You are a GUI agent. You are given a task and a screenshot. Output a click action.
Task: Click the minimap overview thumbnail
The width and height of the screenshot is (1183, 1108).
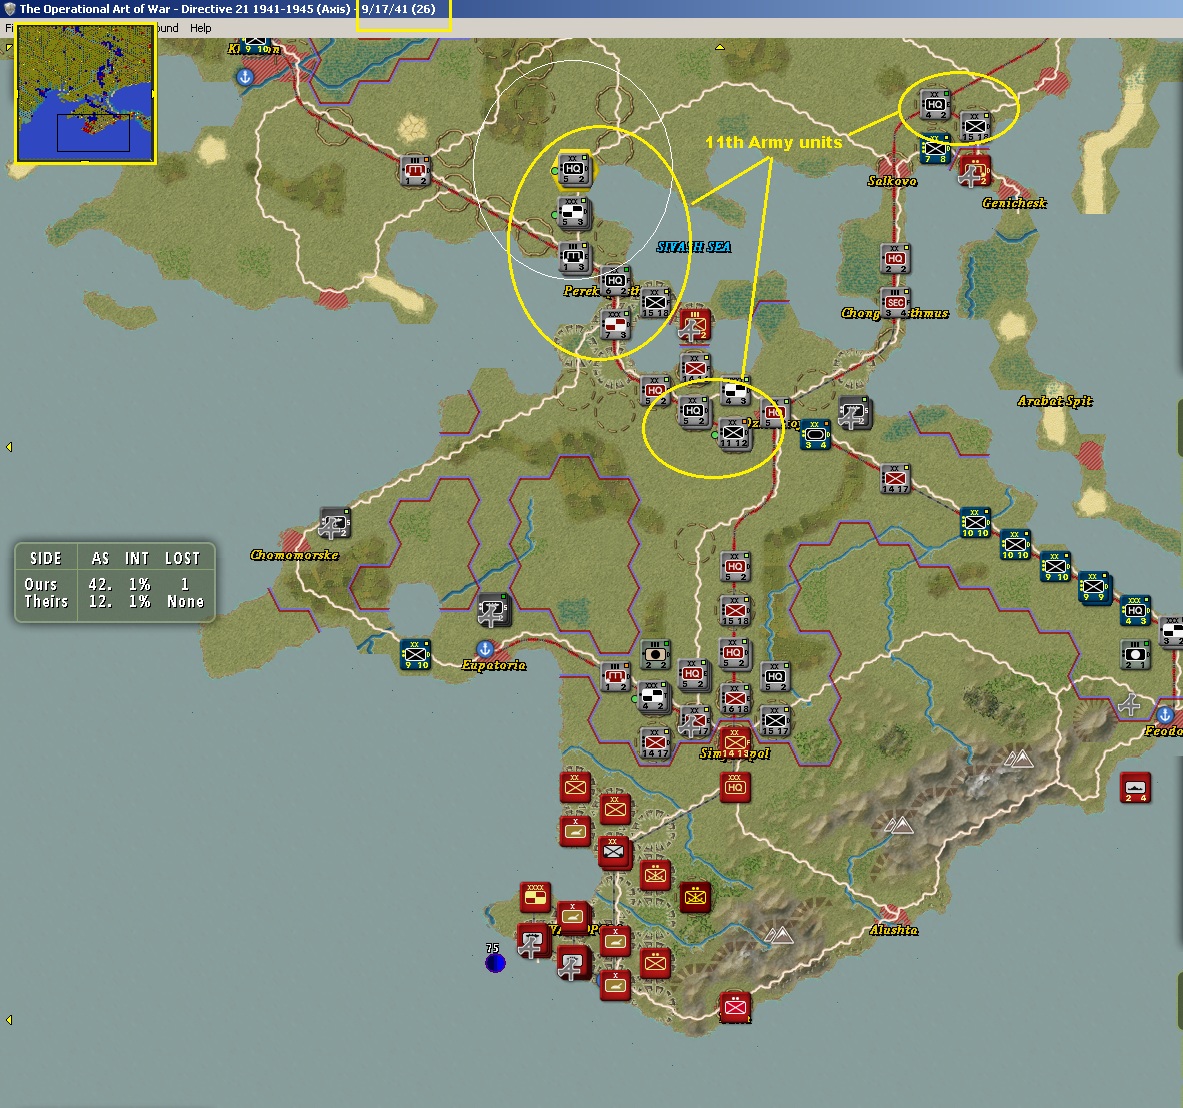85,94
